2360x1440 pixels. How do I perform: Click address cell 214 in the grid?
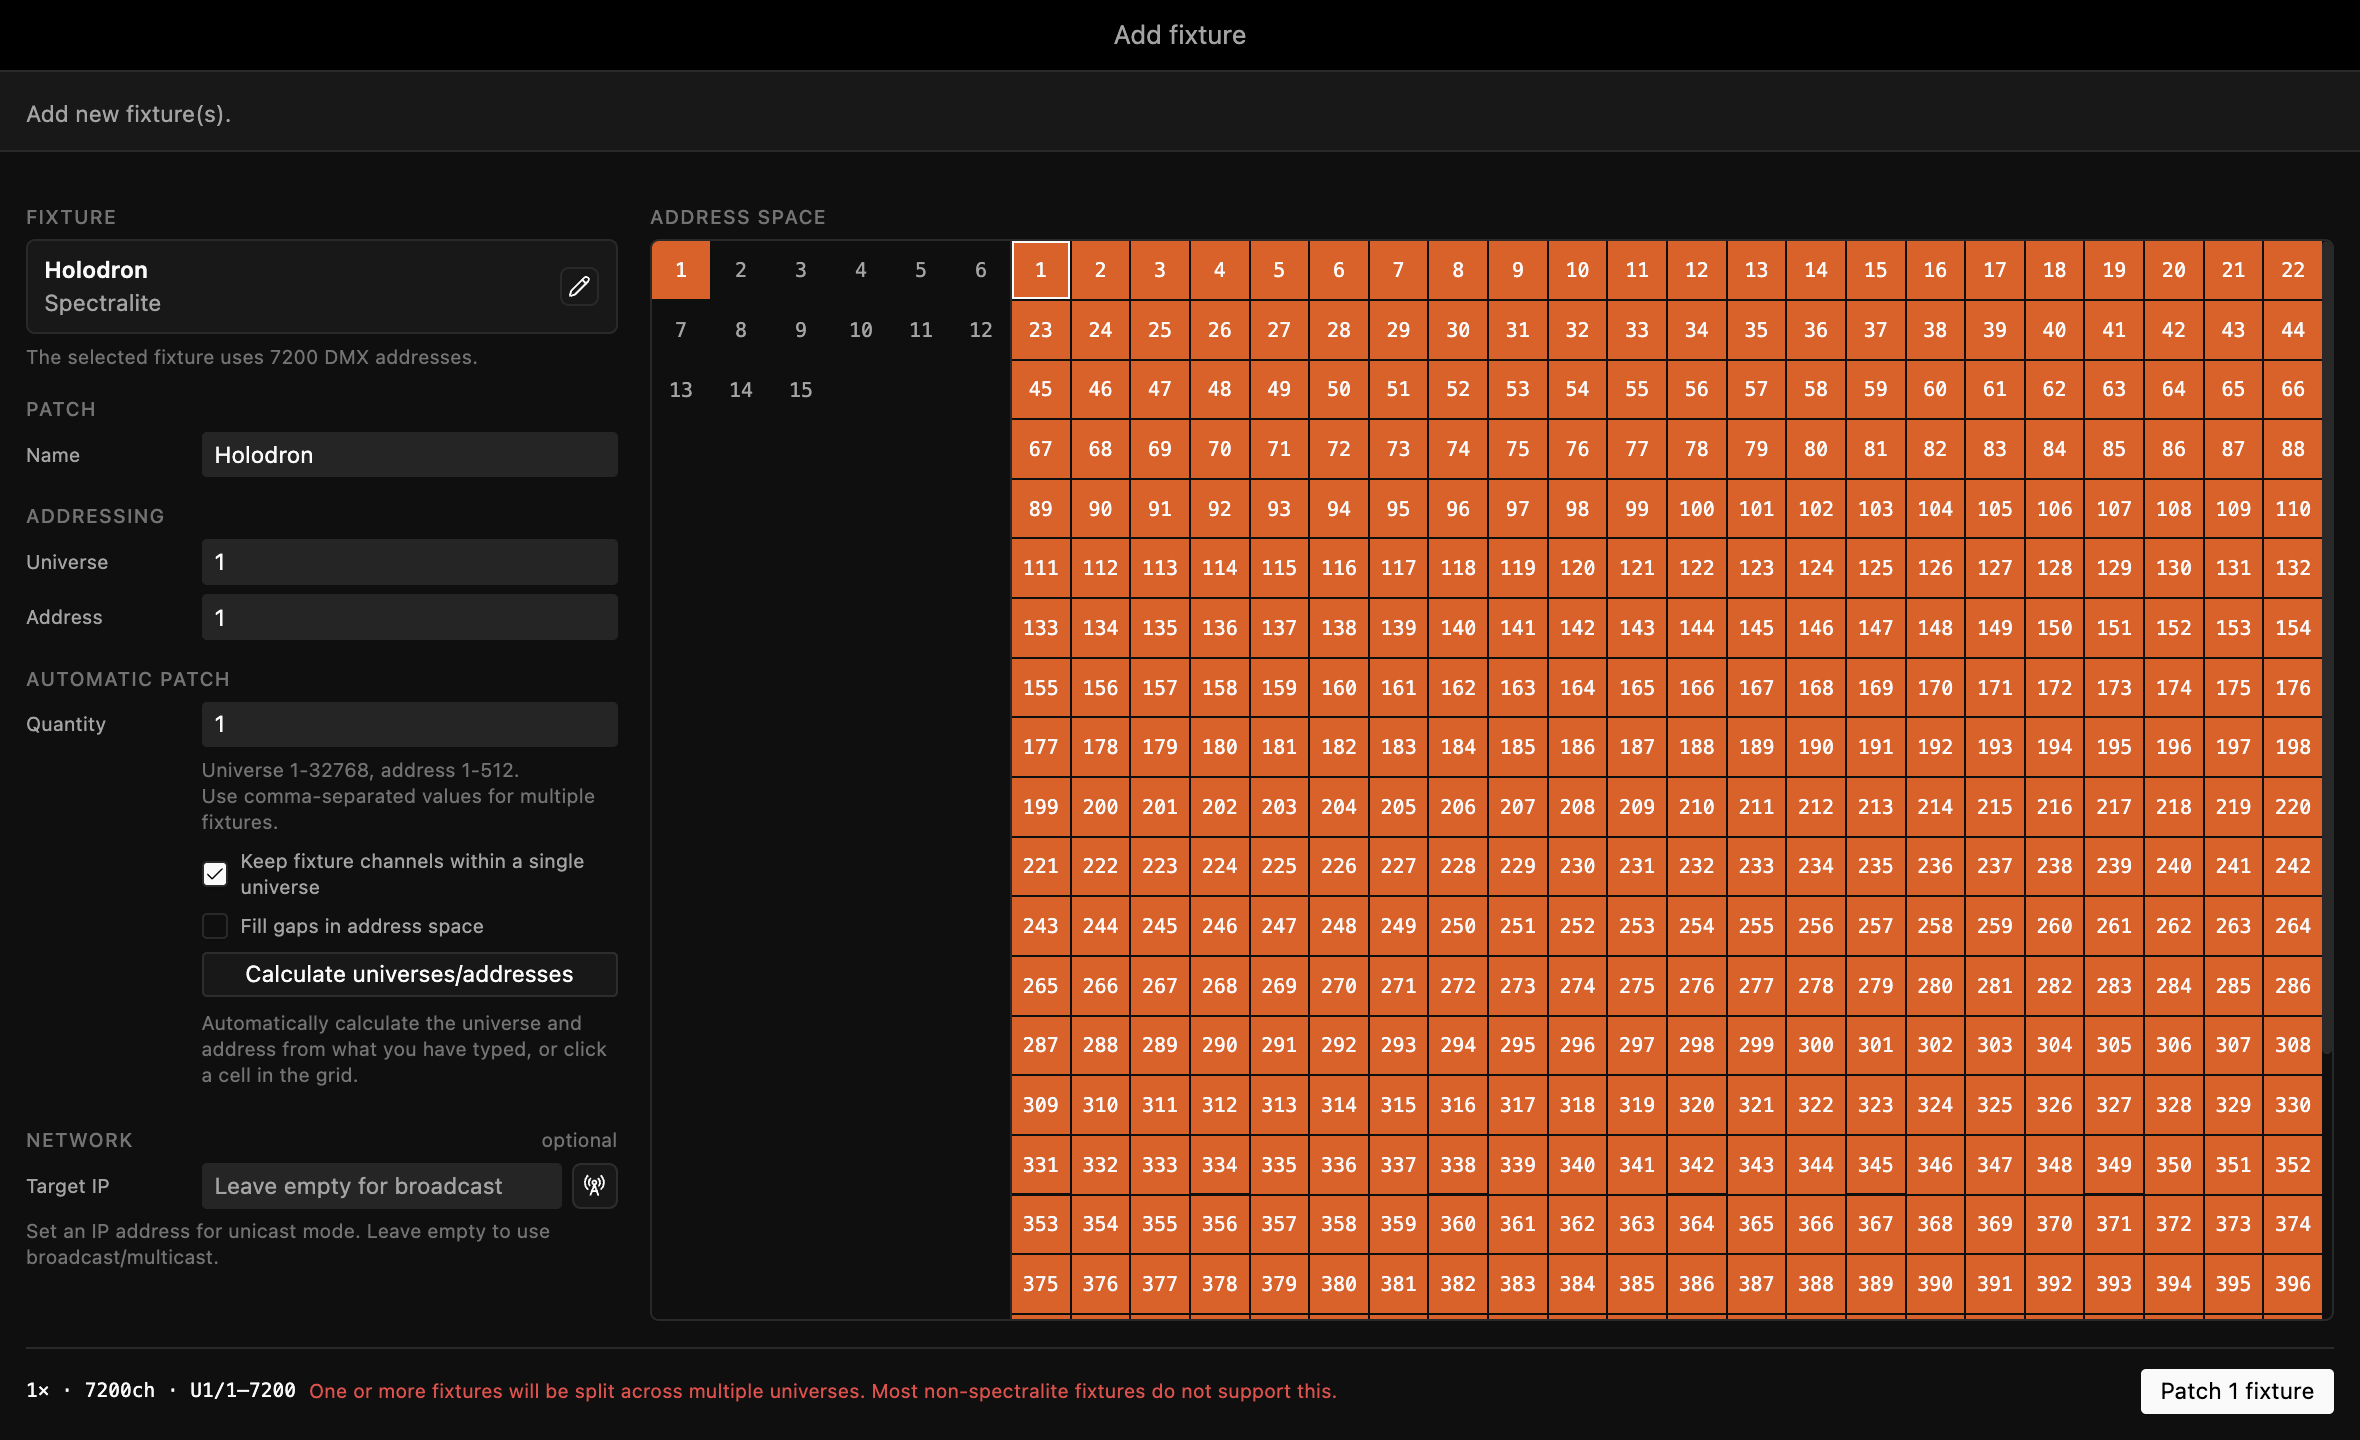(x=1935, y=807)
